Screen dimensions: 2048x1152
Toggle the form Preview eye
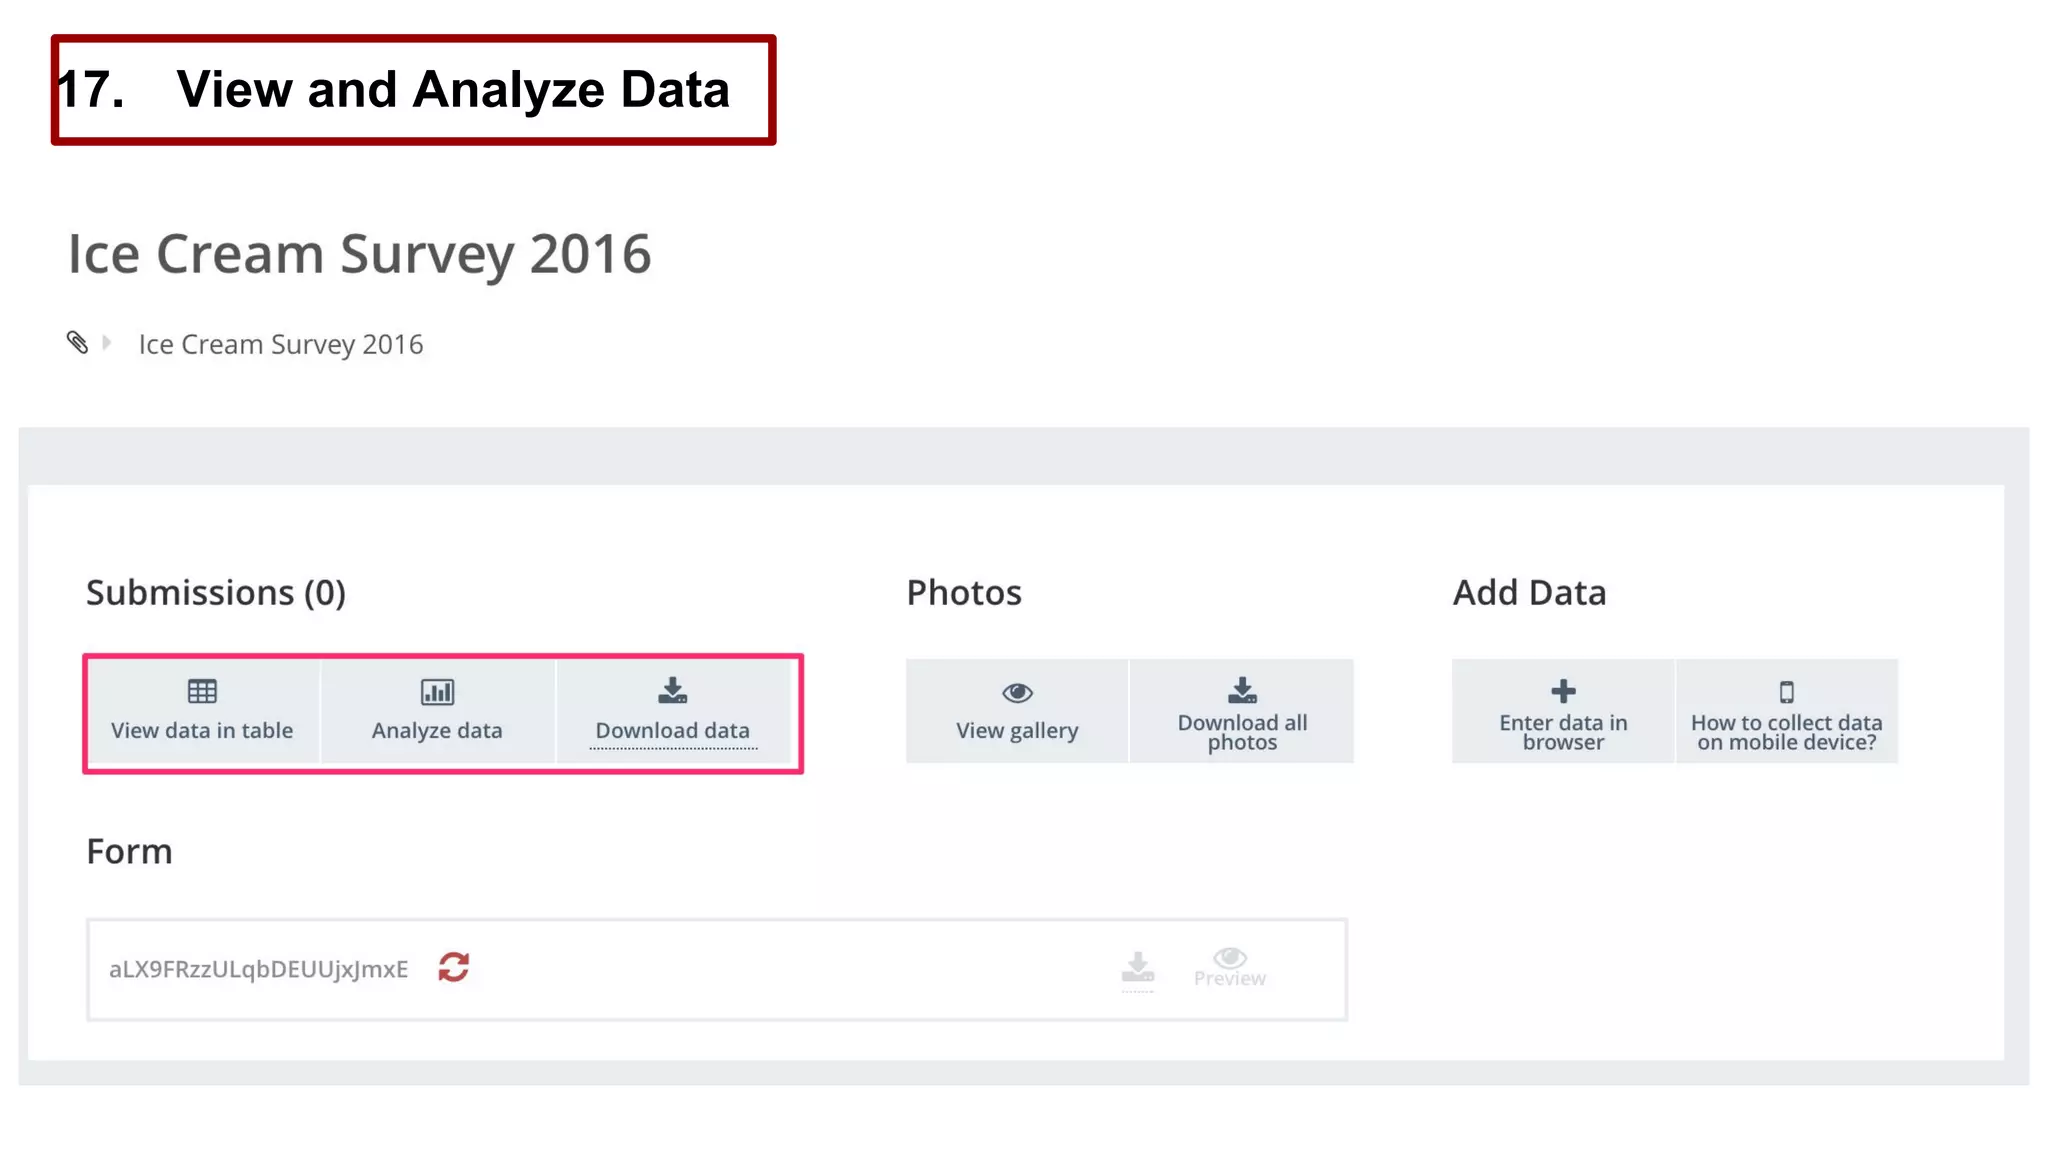pos(1229,967)
